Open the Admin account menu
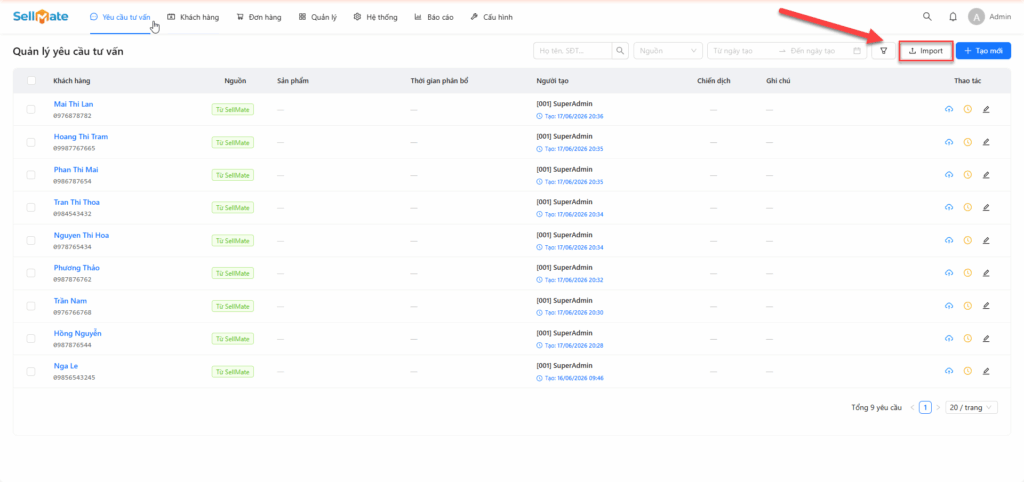The width and height of the screenshot is (1024, 482). [989, 17]
